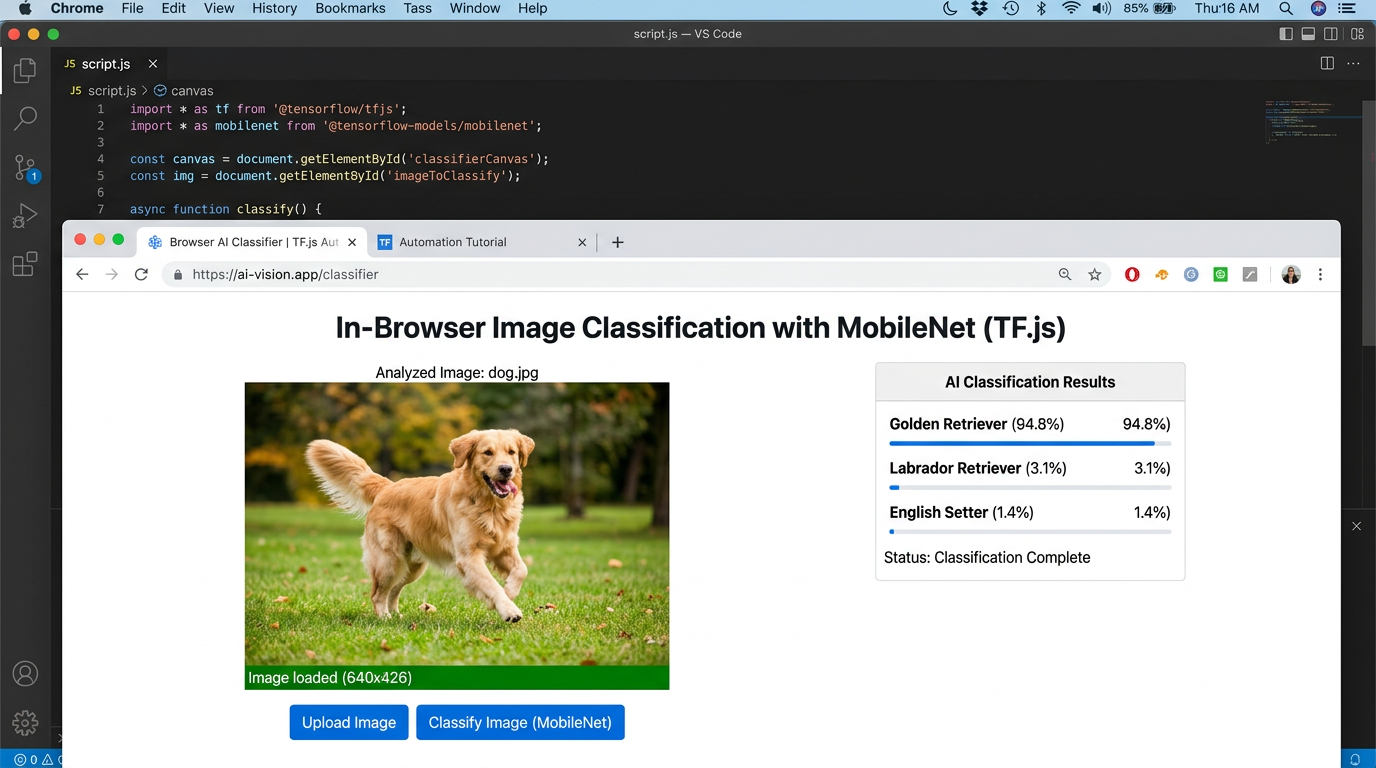
Task: Switch to the Automation Tutorial tab
Action: [x=452, y=242]
